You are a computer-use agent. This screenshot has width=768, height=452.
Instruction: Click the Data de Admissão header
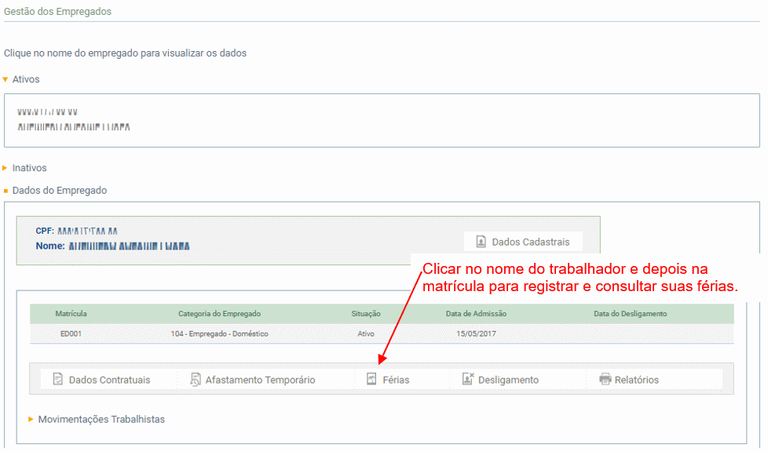pos(476,313)
